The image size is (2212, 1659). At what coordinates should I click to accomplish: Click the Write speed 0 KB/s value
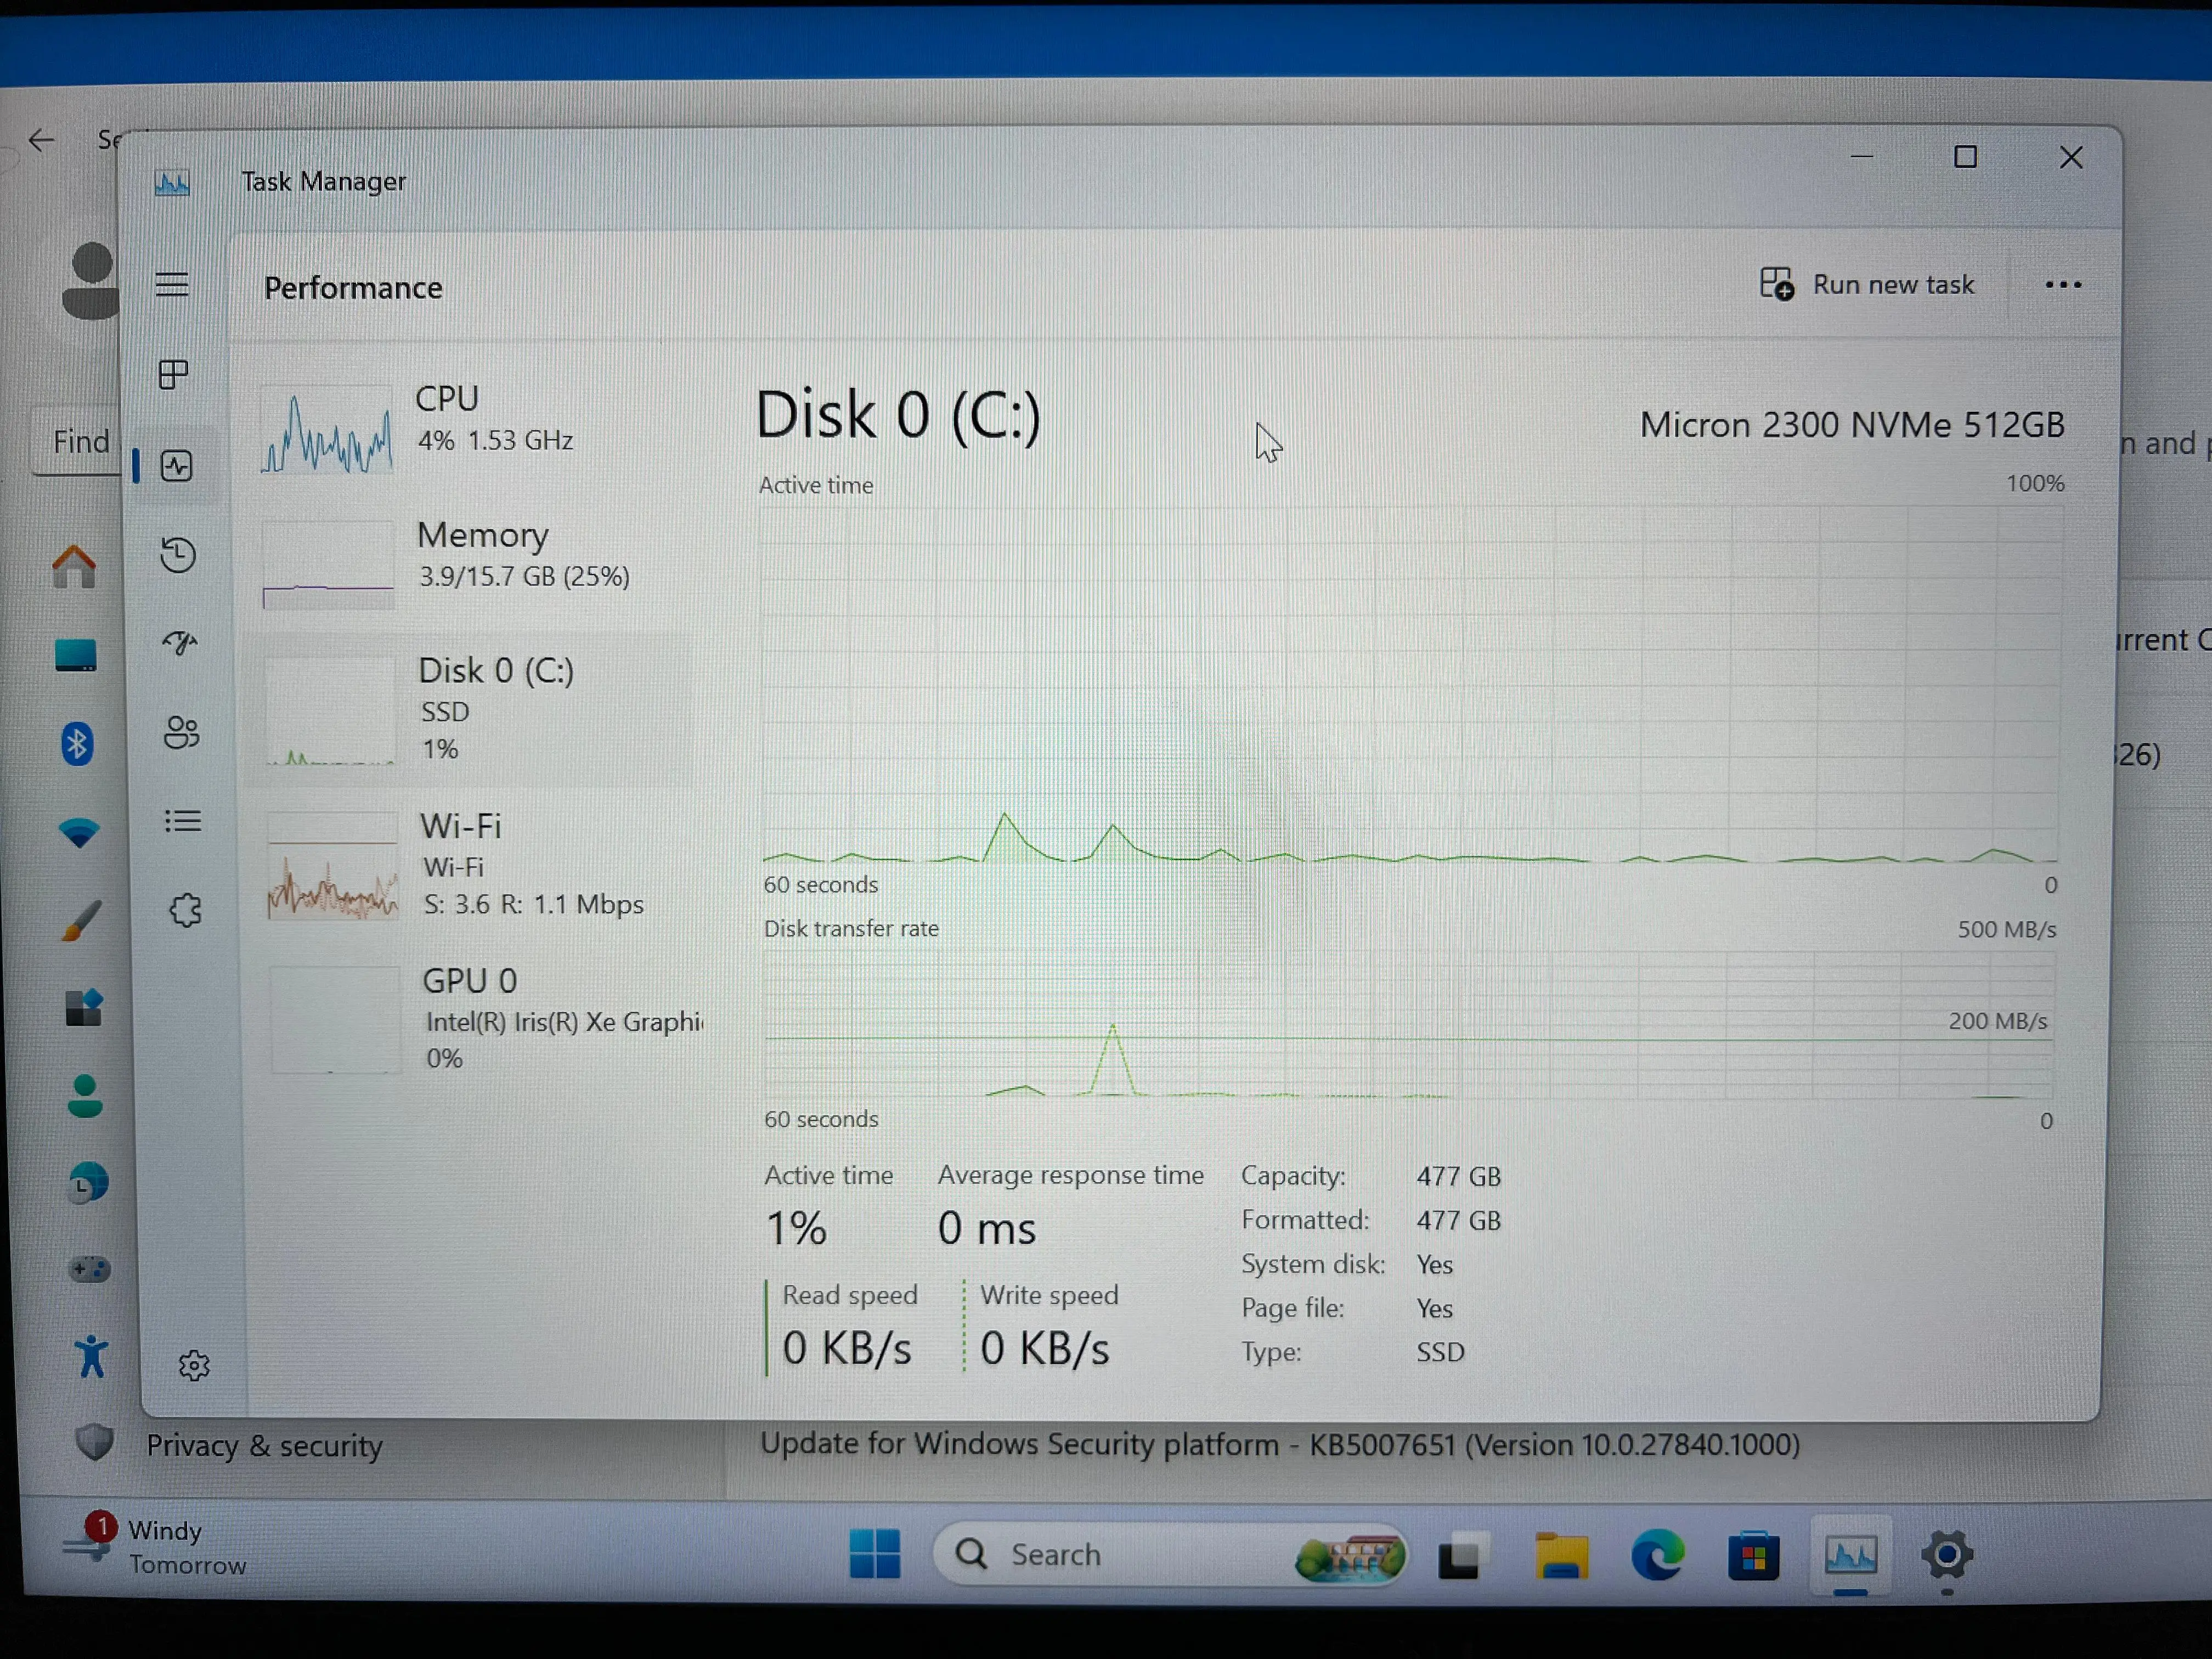click(x=1045, y=1349)
